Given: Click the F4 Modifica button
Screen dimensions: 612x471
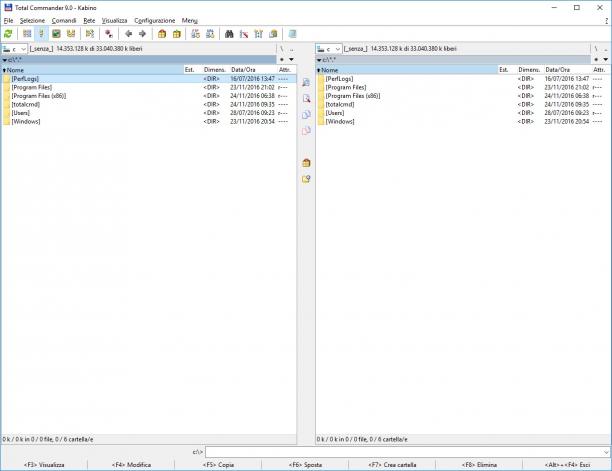Looking at the screenshot, I should coord(131,465).
